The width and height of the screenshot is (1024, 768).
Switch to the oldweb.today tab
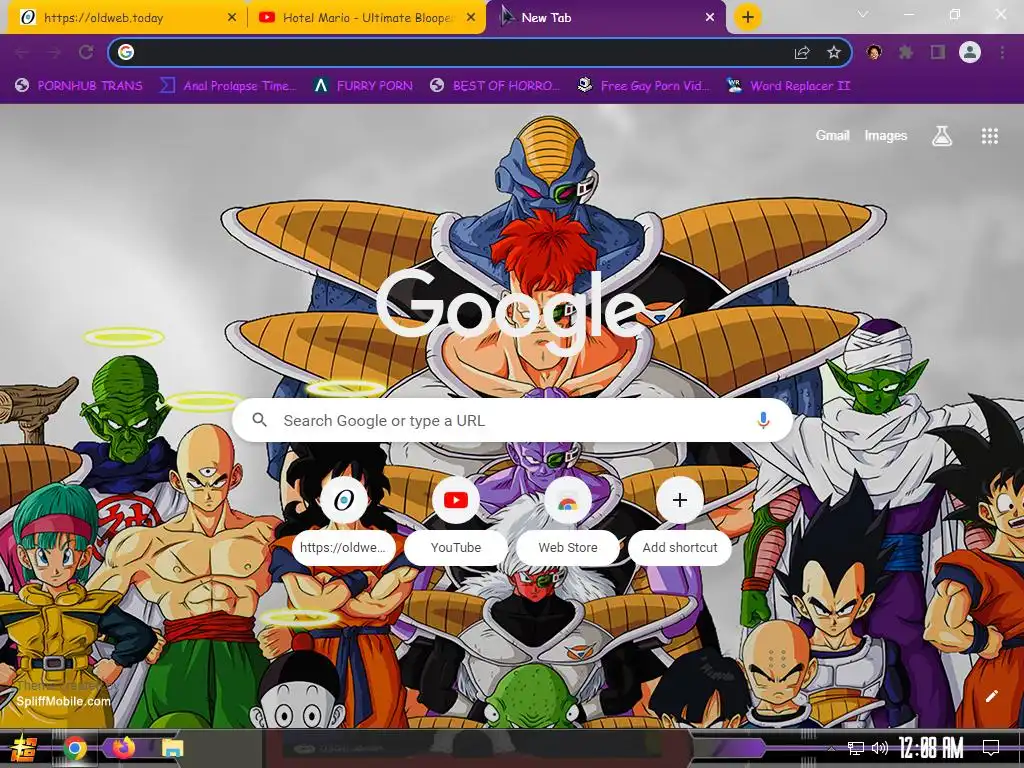pyautogui.click(x=127, y=18)
